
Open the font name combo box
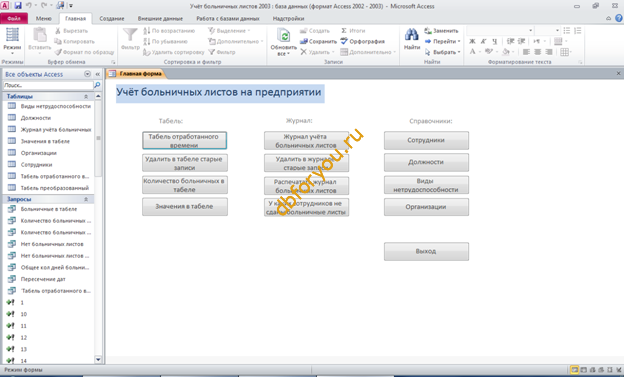(x=500, y=31)
